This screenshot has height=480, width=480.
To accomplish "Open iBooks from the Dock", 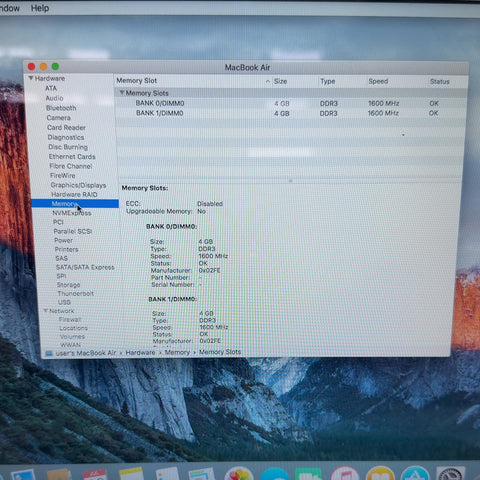I will (x=380, y=474).
